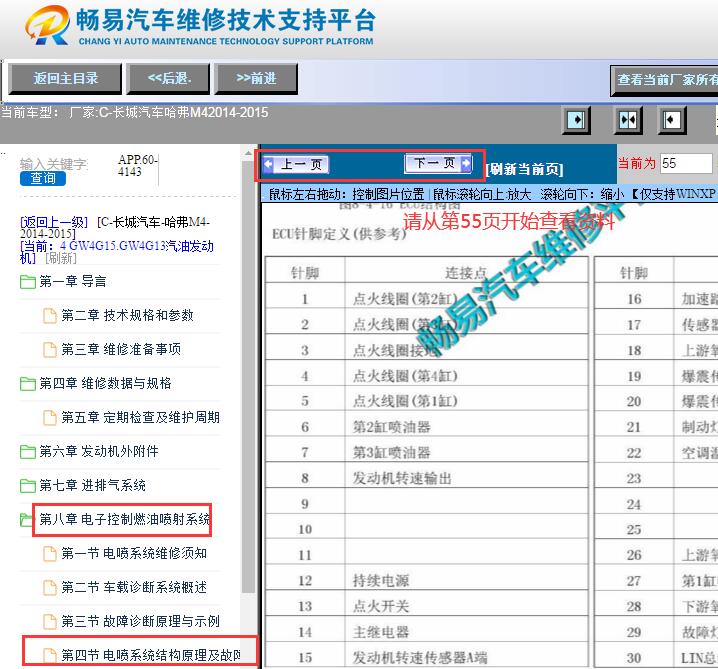Screen dimensions: 718x669
Task: Click the folder icon beside 第七章 进排气系统
Action: point(27,485)
